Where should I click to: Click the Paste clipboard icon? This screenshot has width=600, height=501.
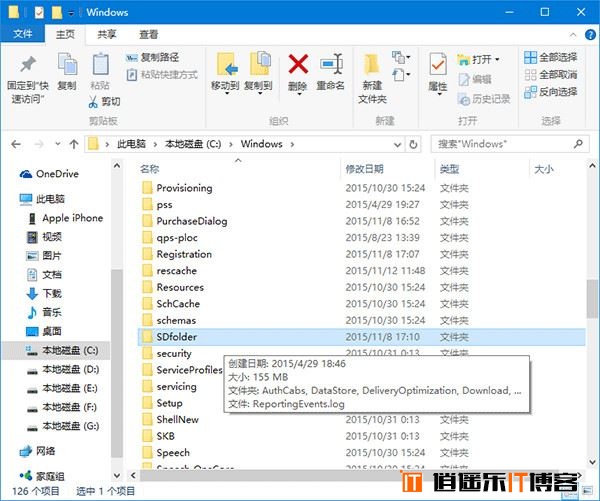coord(101,64)
